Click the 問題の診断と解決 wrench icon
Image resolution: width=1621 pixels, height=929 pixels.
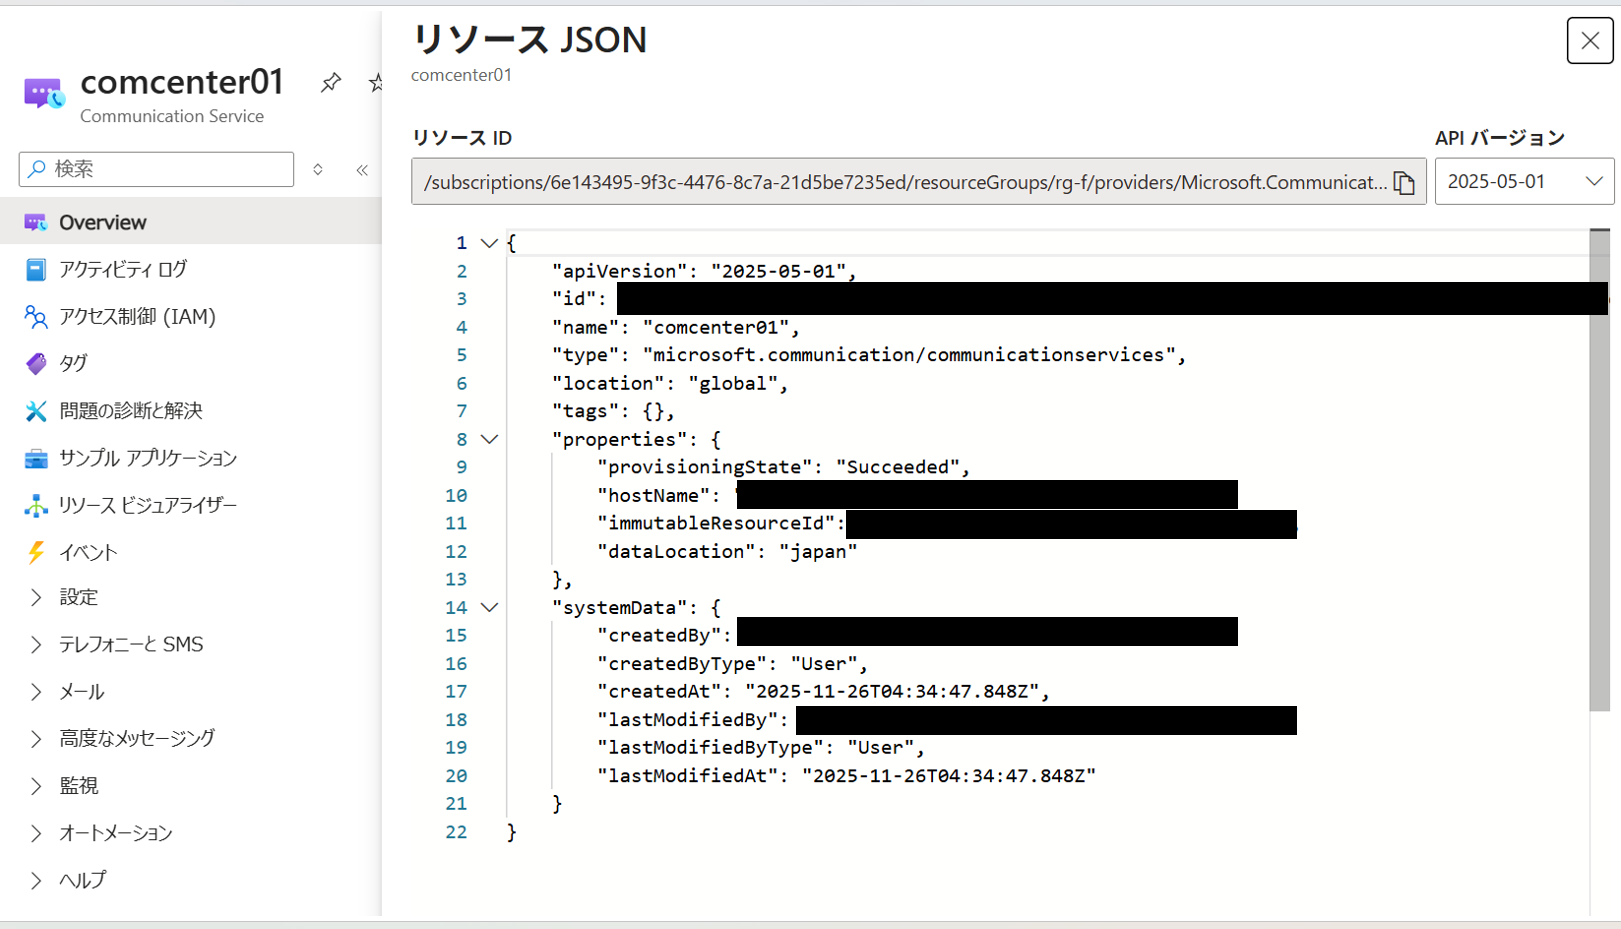[35, 411]
